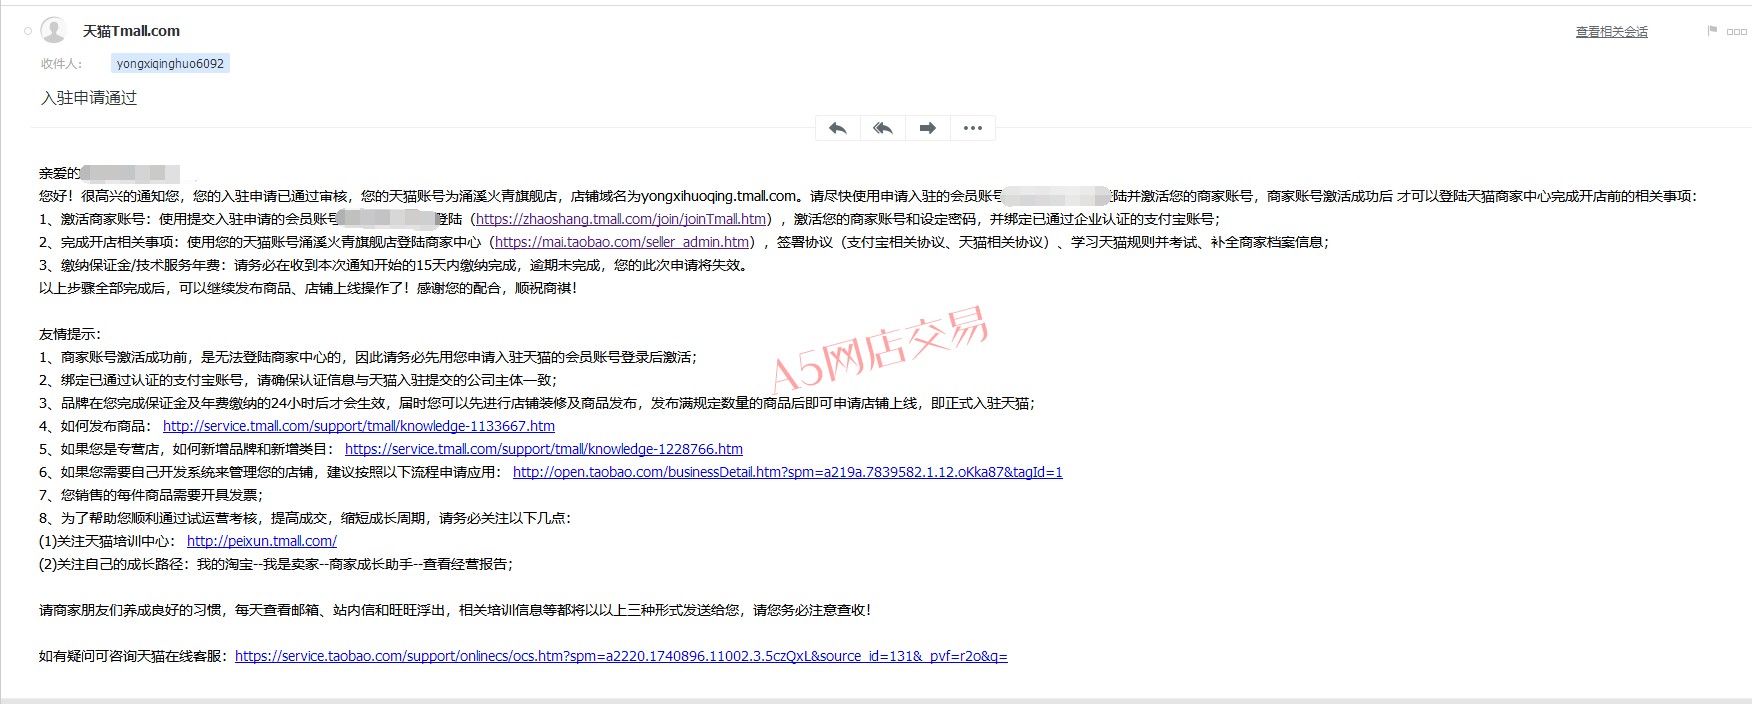Click tip 1、商家账号激活成功前

pos(368,357)
